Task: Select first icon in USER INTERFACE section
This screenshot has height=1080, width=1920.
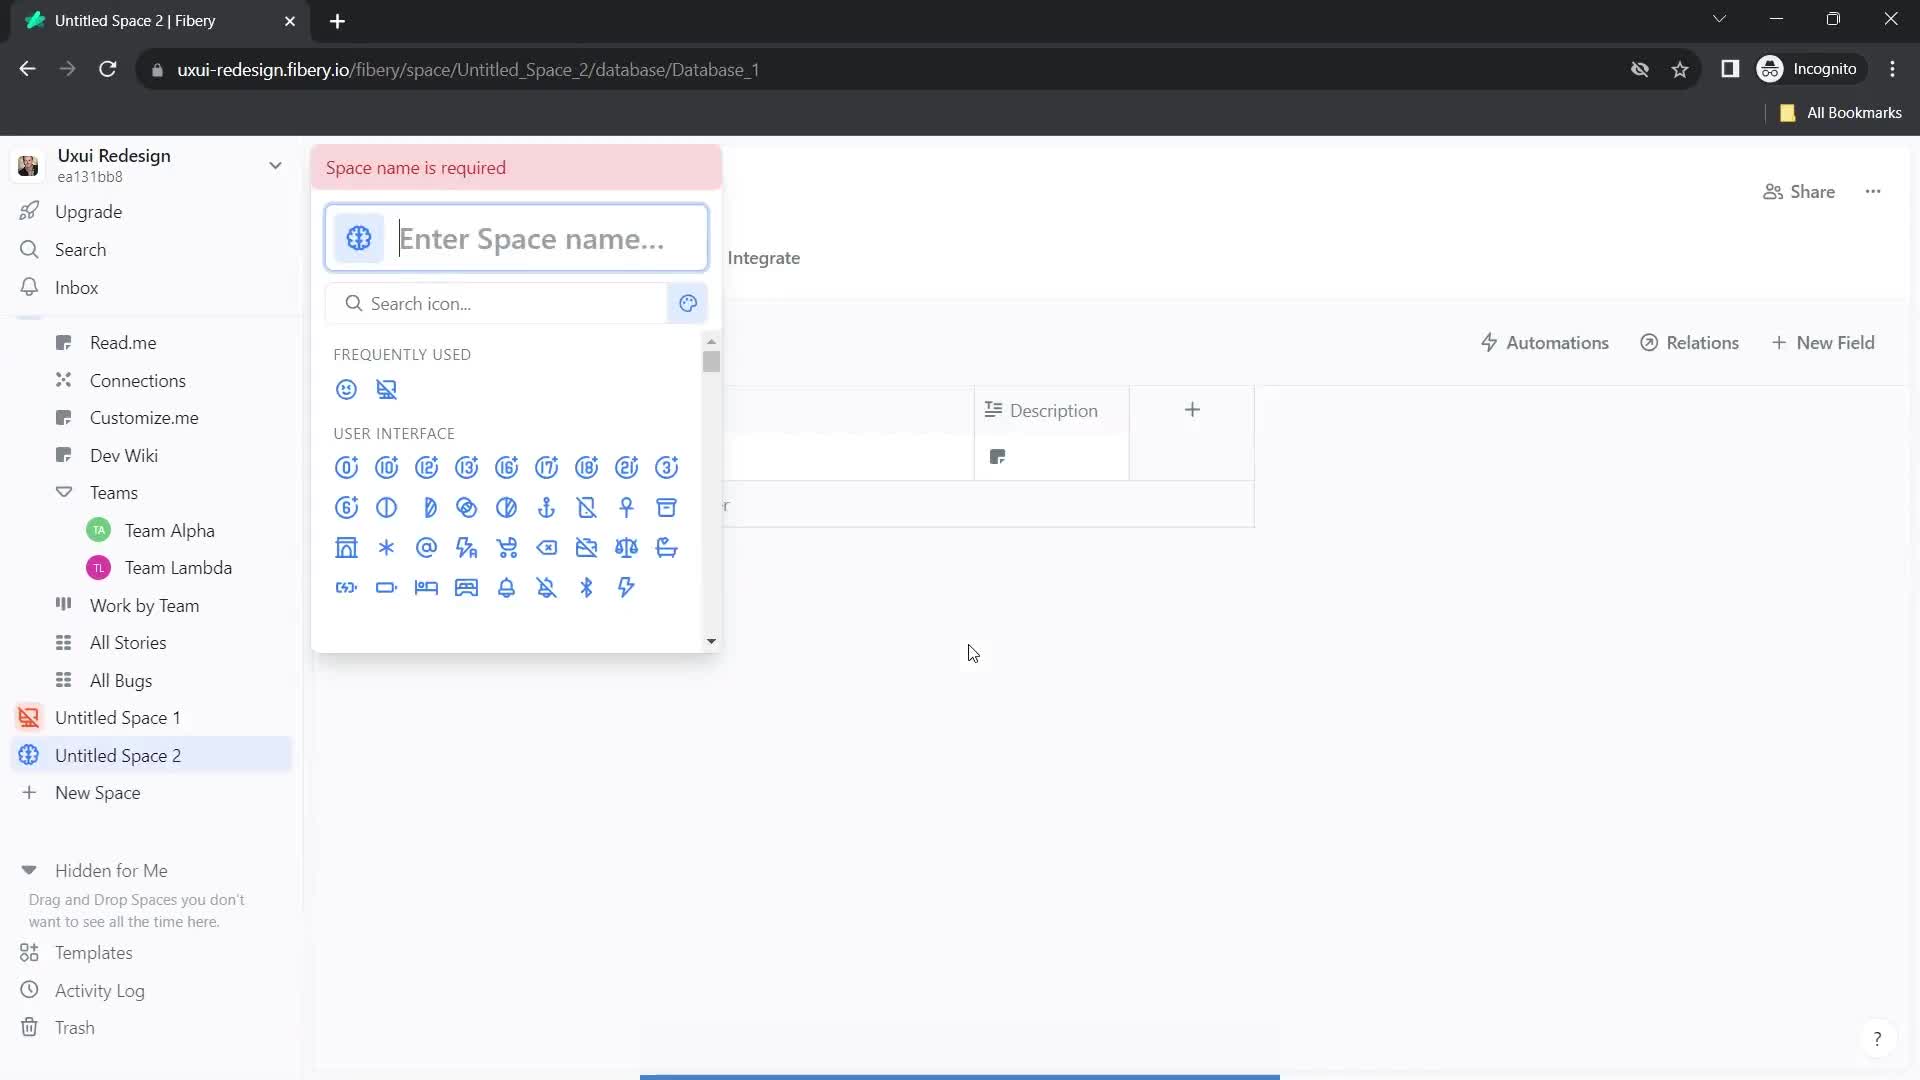Action: 347,467
